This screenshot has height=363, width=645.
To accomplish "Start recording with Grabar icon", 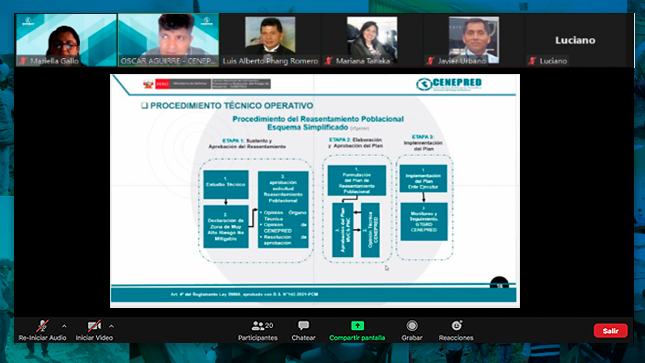I will (412, 326).
